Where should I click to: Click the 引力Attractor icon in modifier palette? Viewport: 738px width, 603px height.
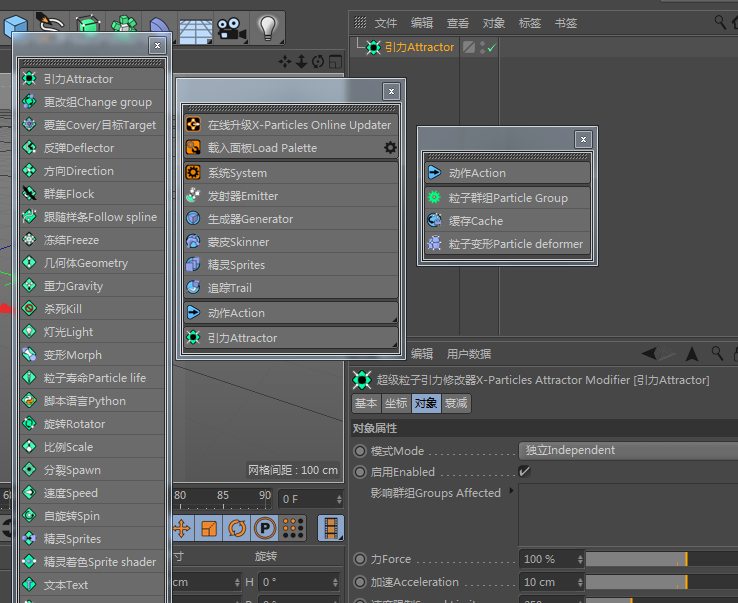[29, 79]
